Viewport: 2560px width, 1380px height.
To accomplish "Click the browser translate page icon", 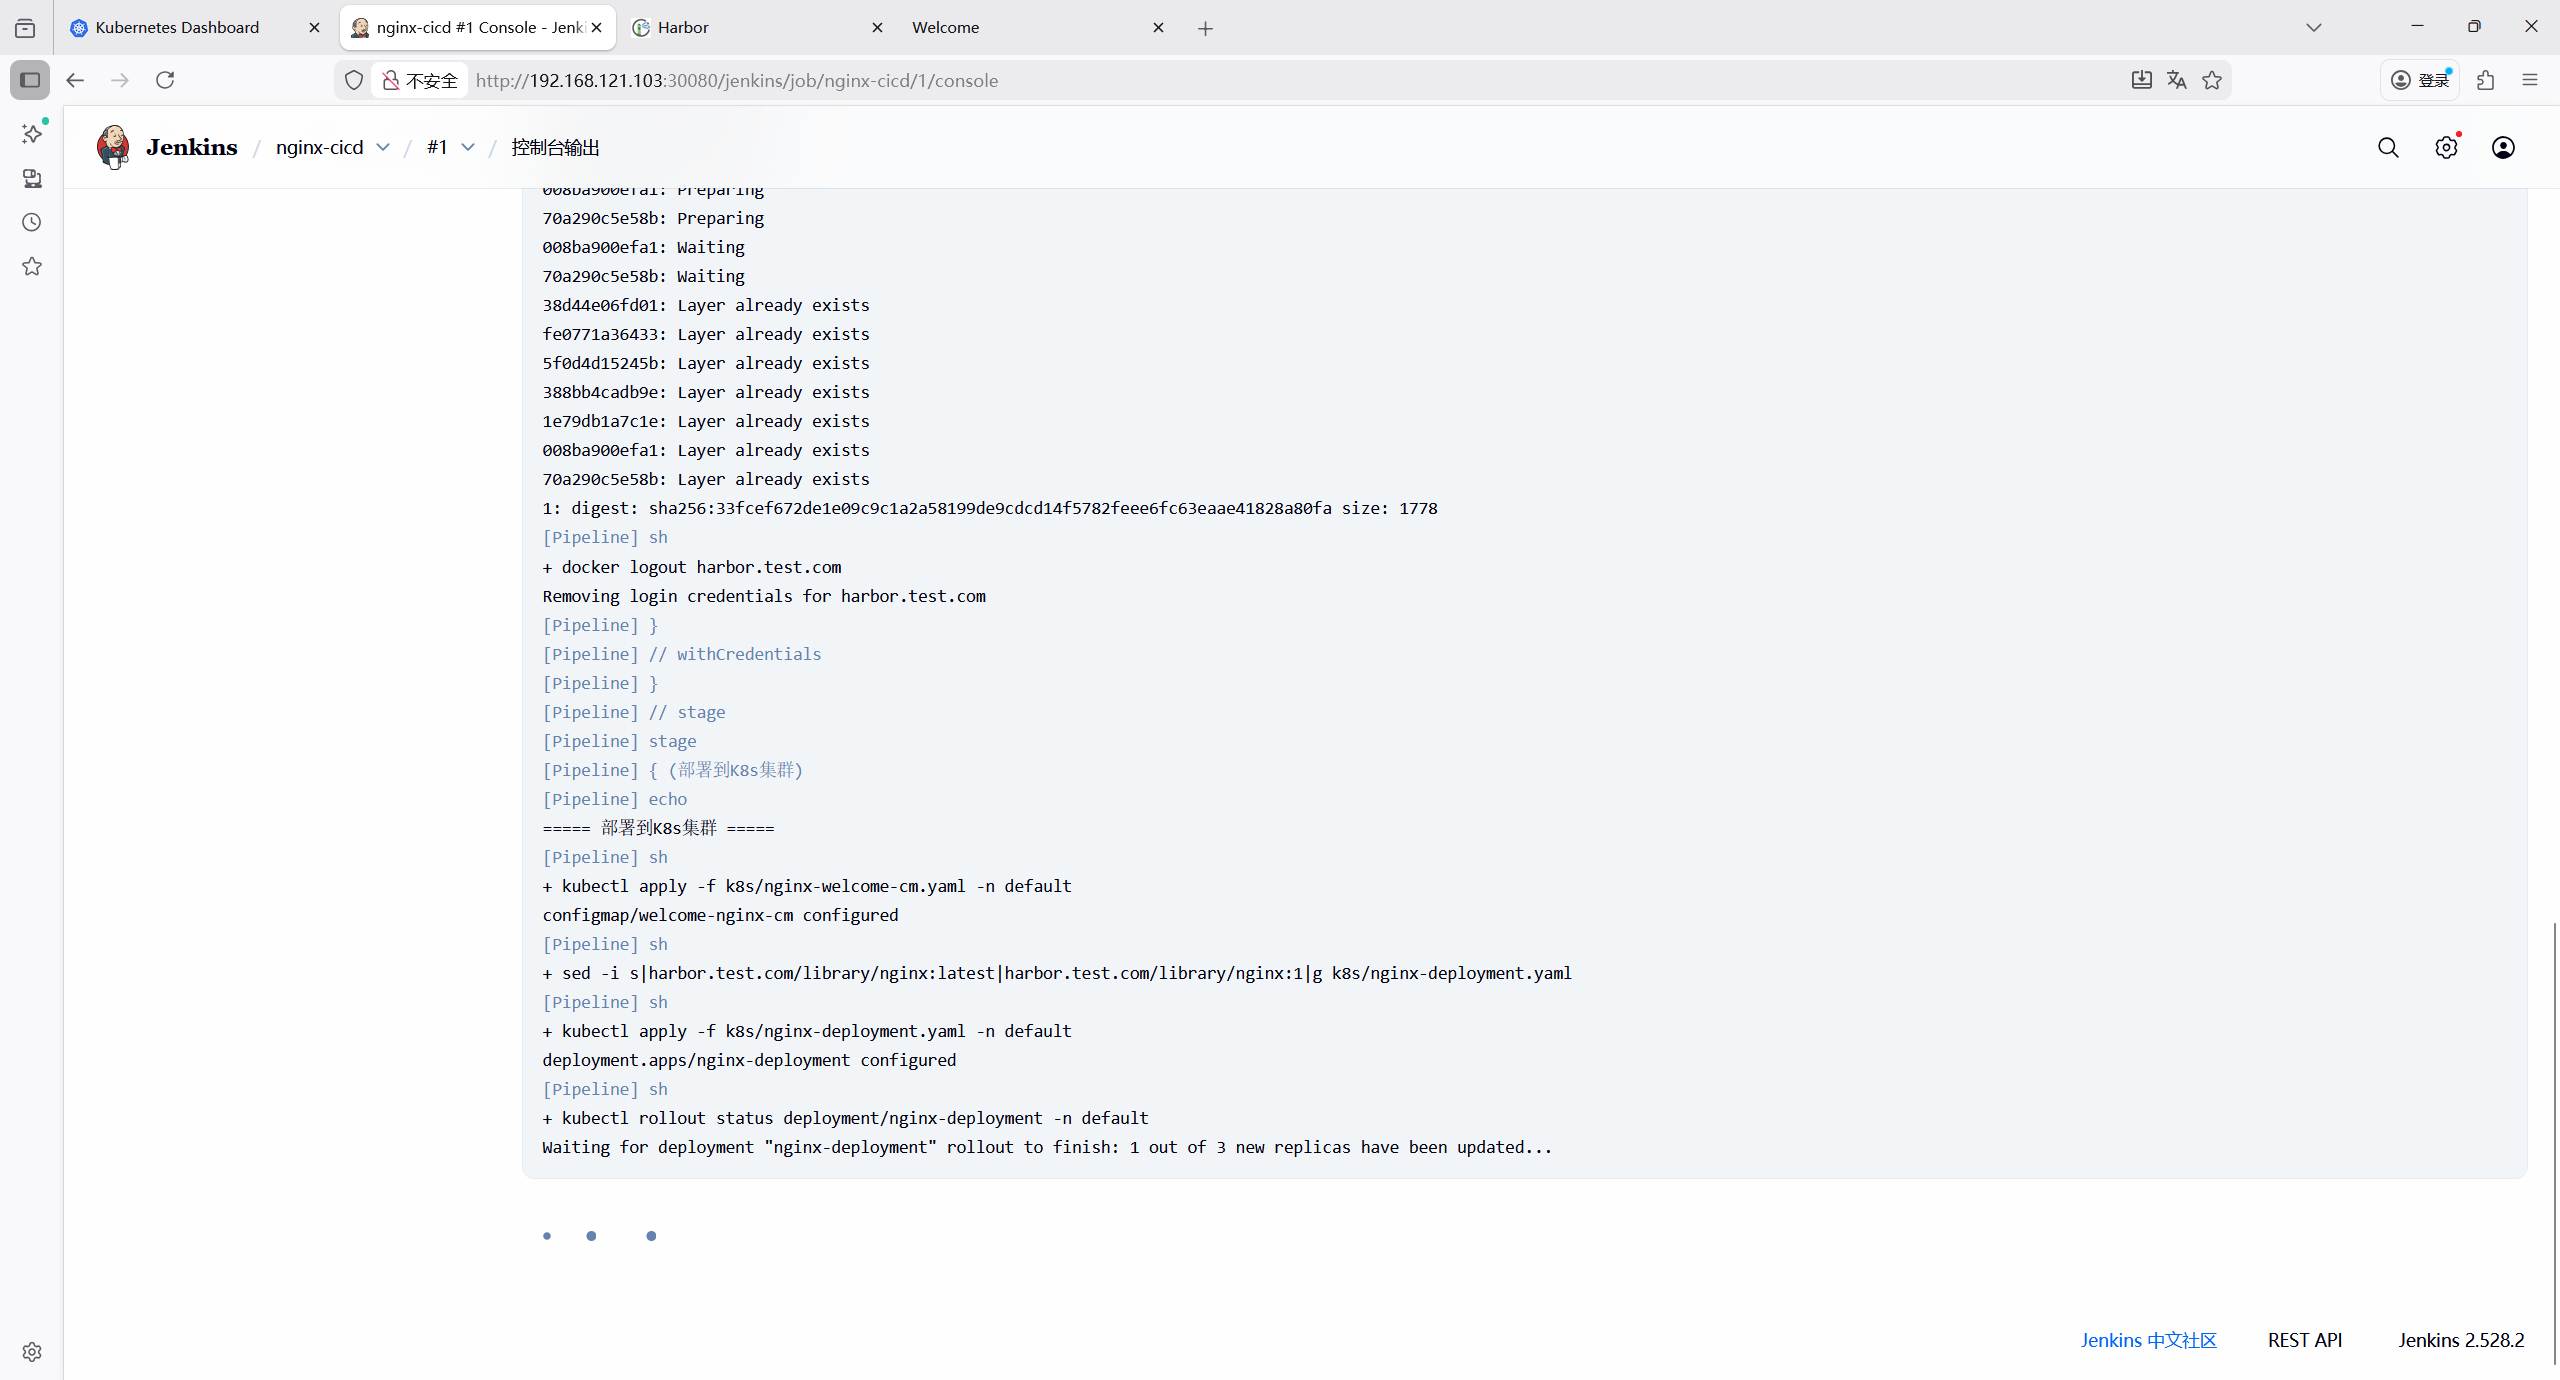I will [2177, 80].
